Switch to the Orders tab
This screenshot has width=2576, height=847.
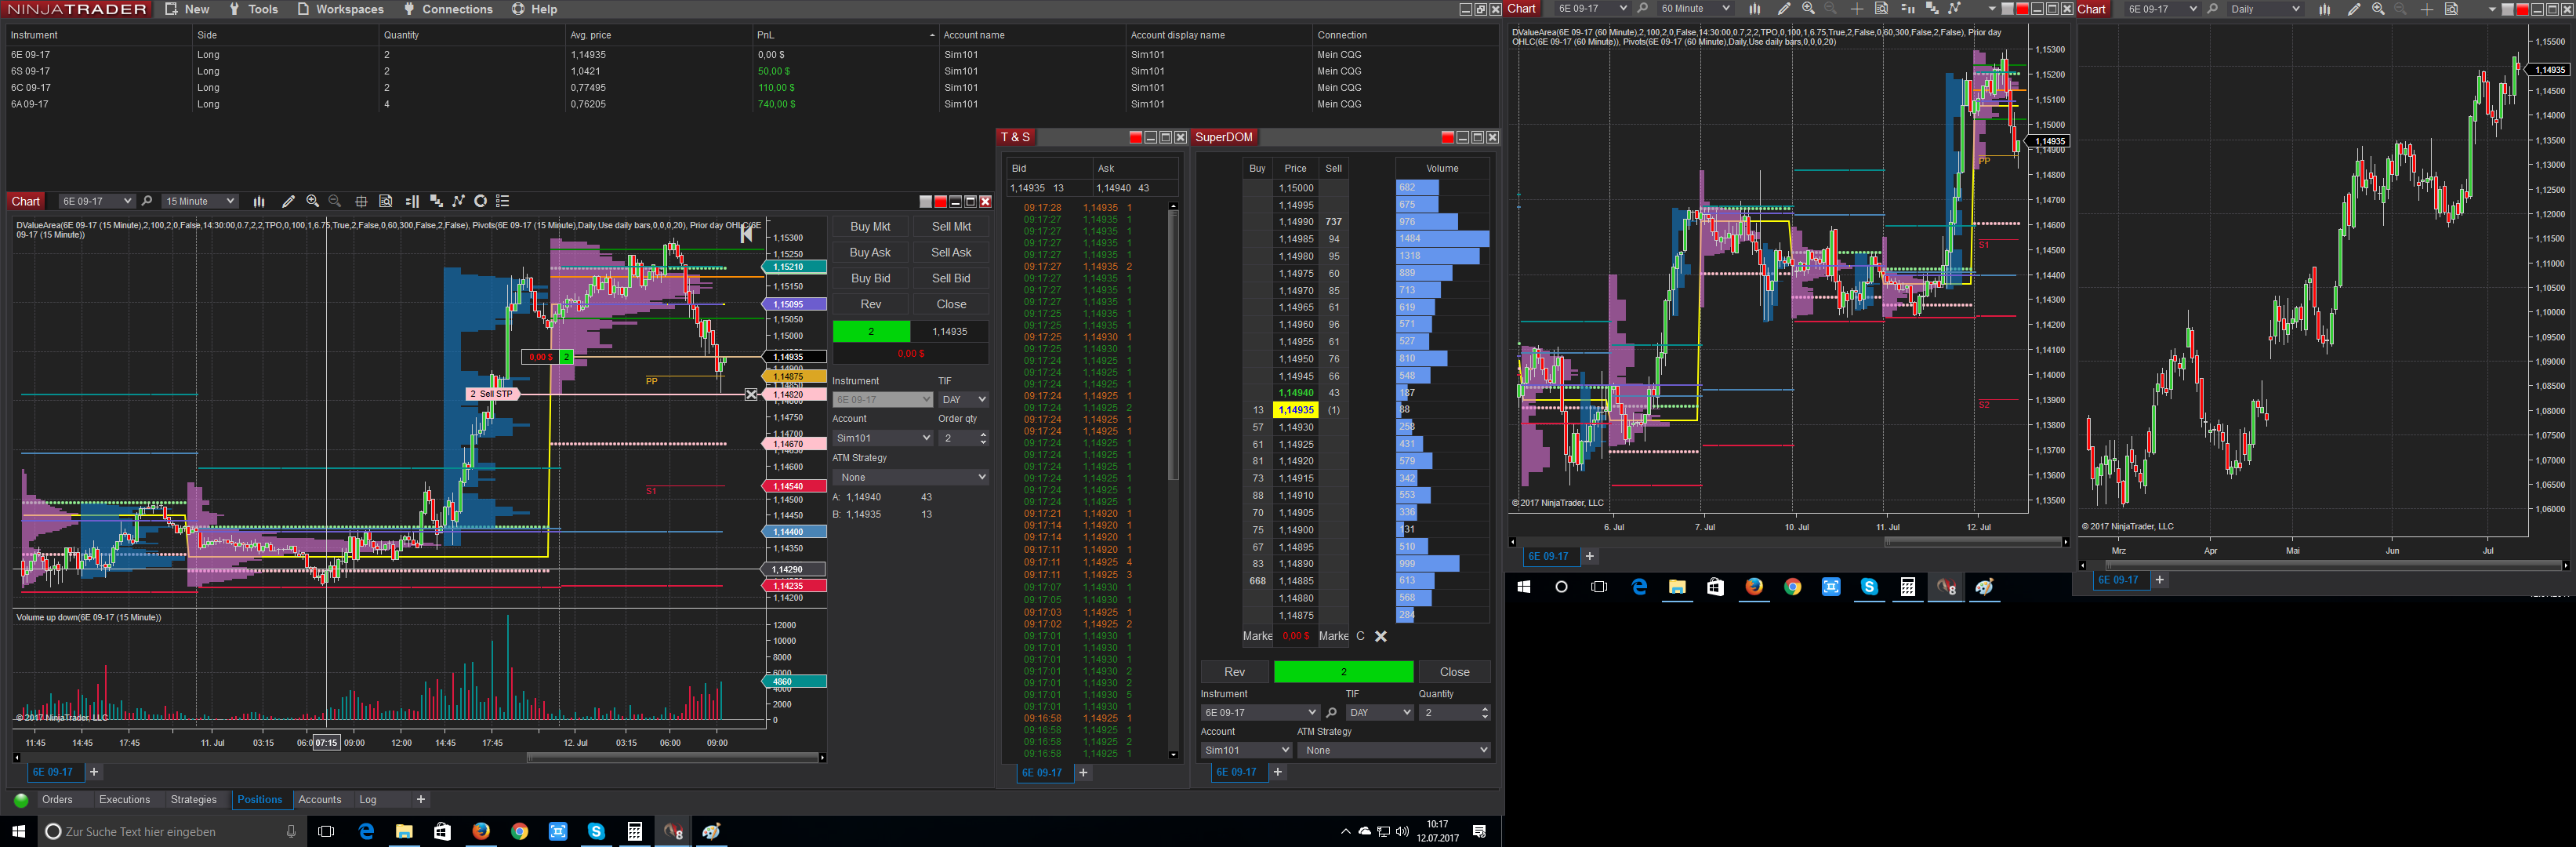57,800
